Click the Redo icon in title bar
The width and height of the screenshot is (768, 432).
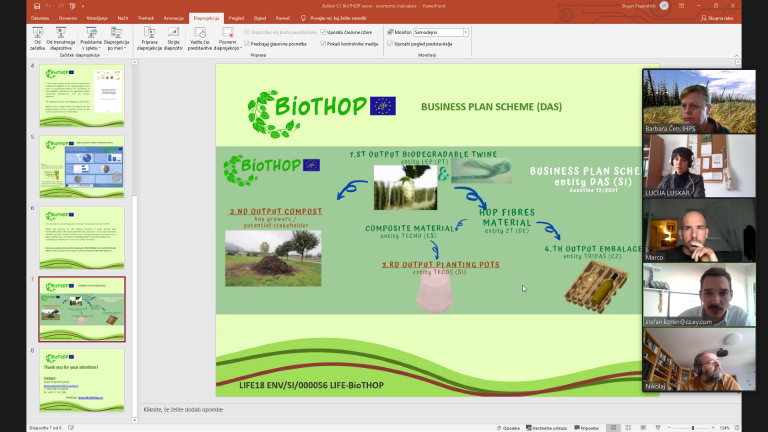(x=61, y=6)
